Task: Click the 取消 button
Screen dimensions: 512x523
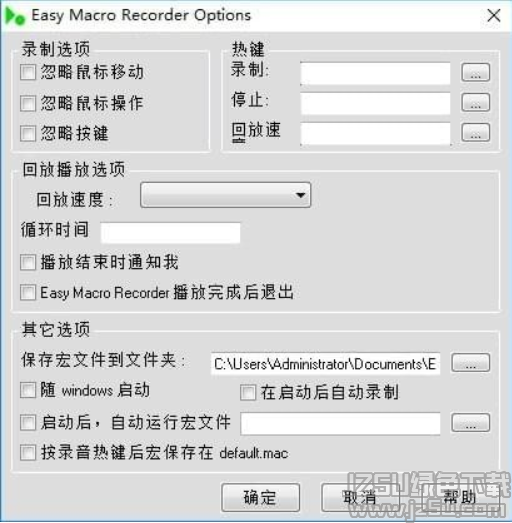Action: point(361,498)
